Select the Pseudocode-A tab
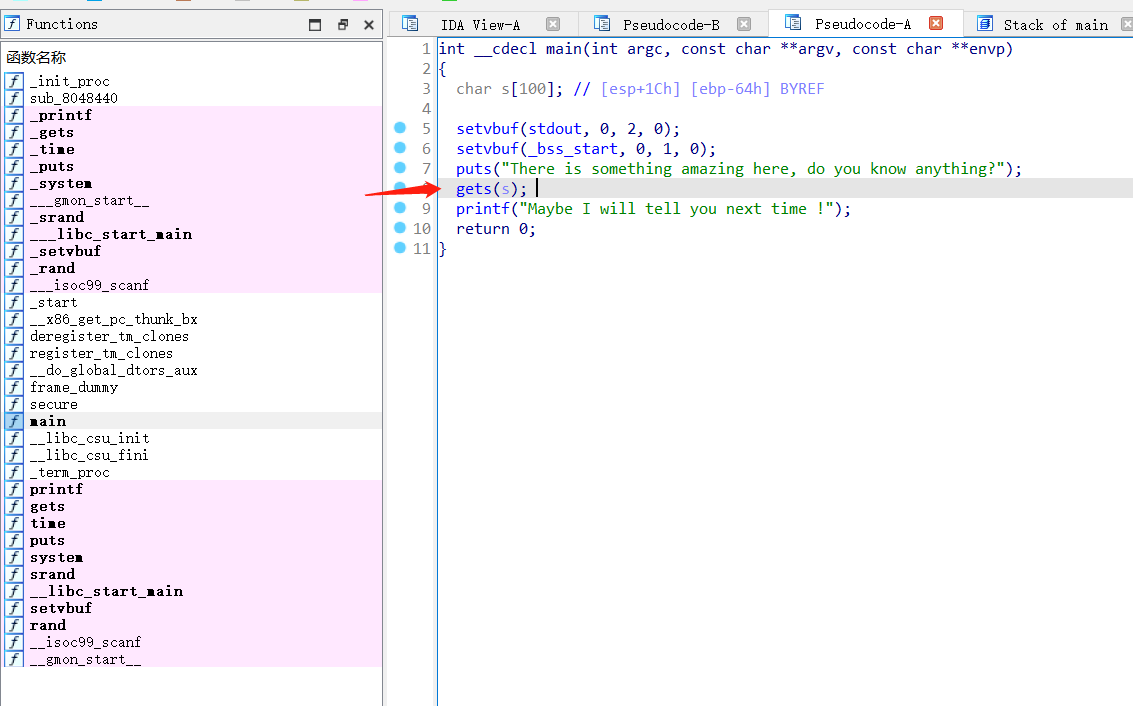This screenshot has height=706, width=1133. coord(863,24)
